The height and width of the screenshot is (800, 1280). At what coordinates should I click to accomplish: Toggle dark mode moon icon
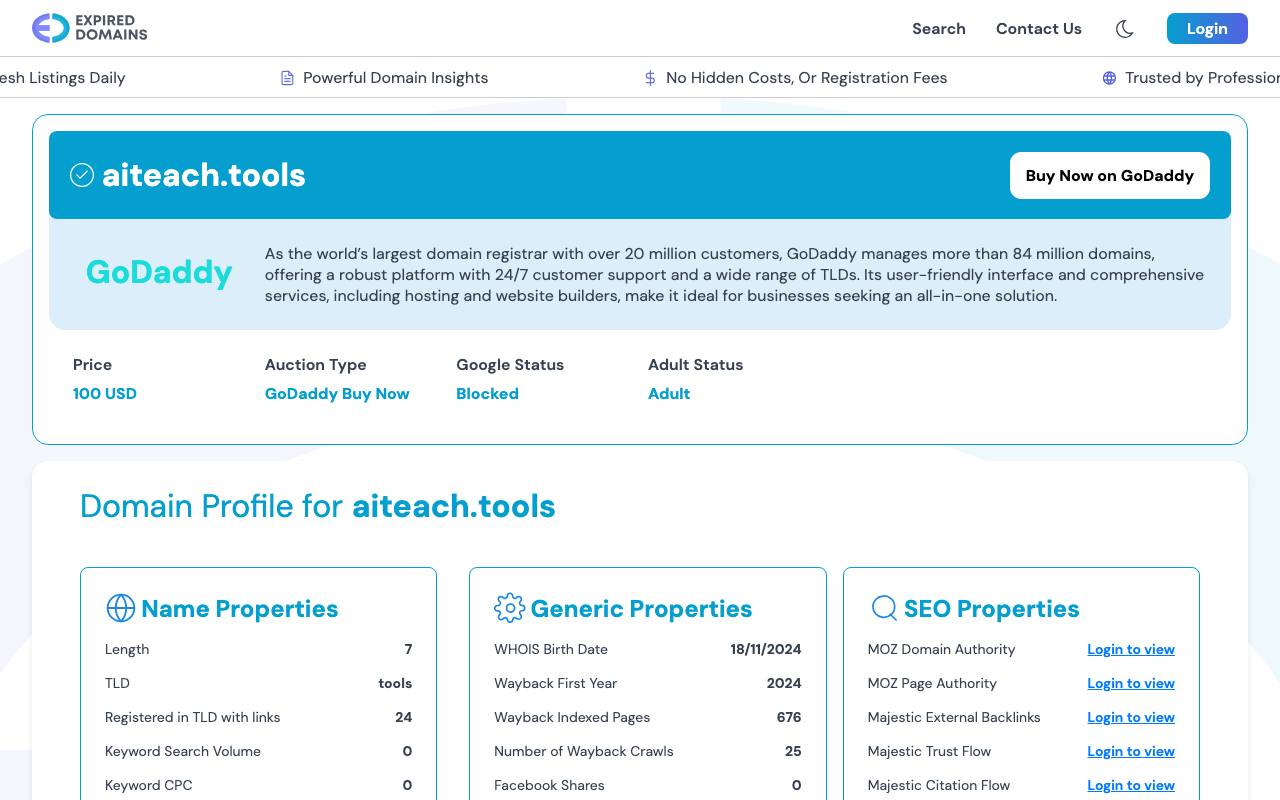coord(1124,29)
